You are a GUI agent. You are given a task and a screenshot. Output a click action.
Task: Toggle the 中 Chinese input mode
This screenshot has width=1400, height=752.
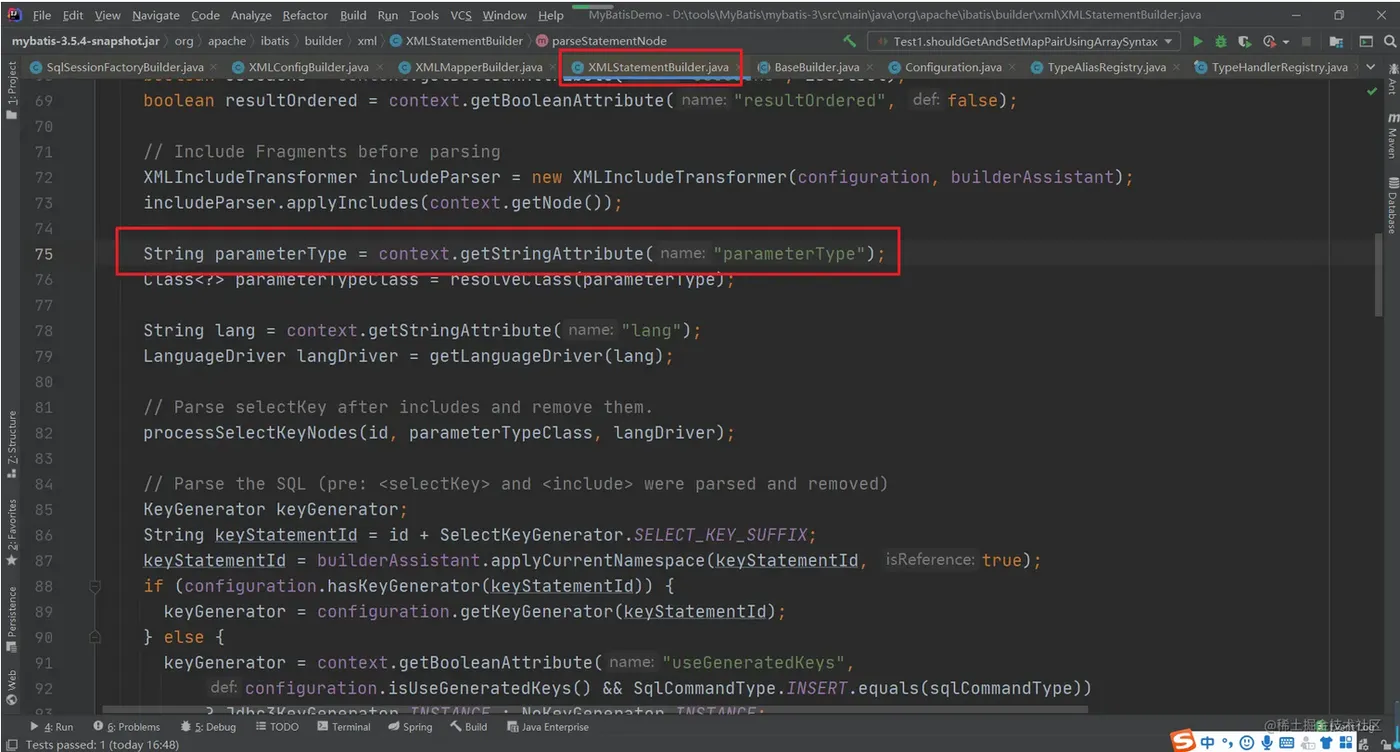pos(1208,743)
